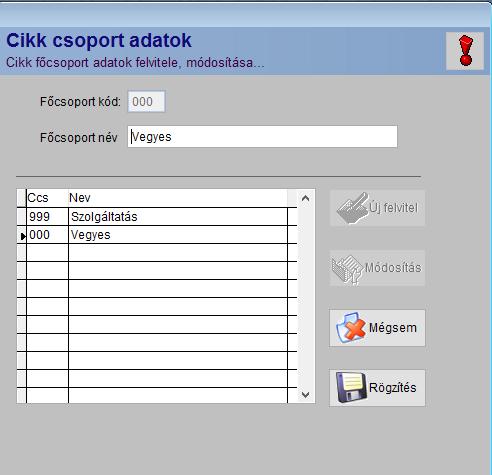This screenshot has height=475, width=492.
Task: Click the Nev column header
Action: point(178,198)
